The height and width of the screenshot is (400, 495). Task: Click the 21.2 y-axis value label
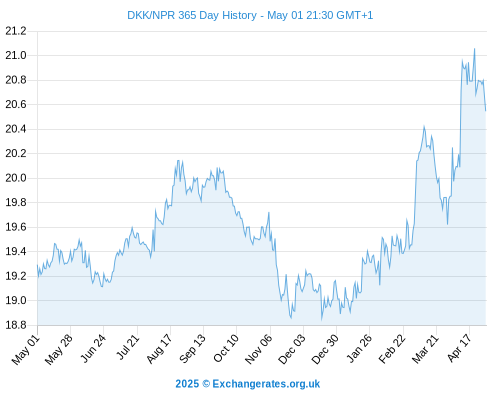click(x=16, y=31)
